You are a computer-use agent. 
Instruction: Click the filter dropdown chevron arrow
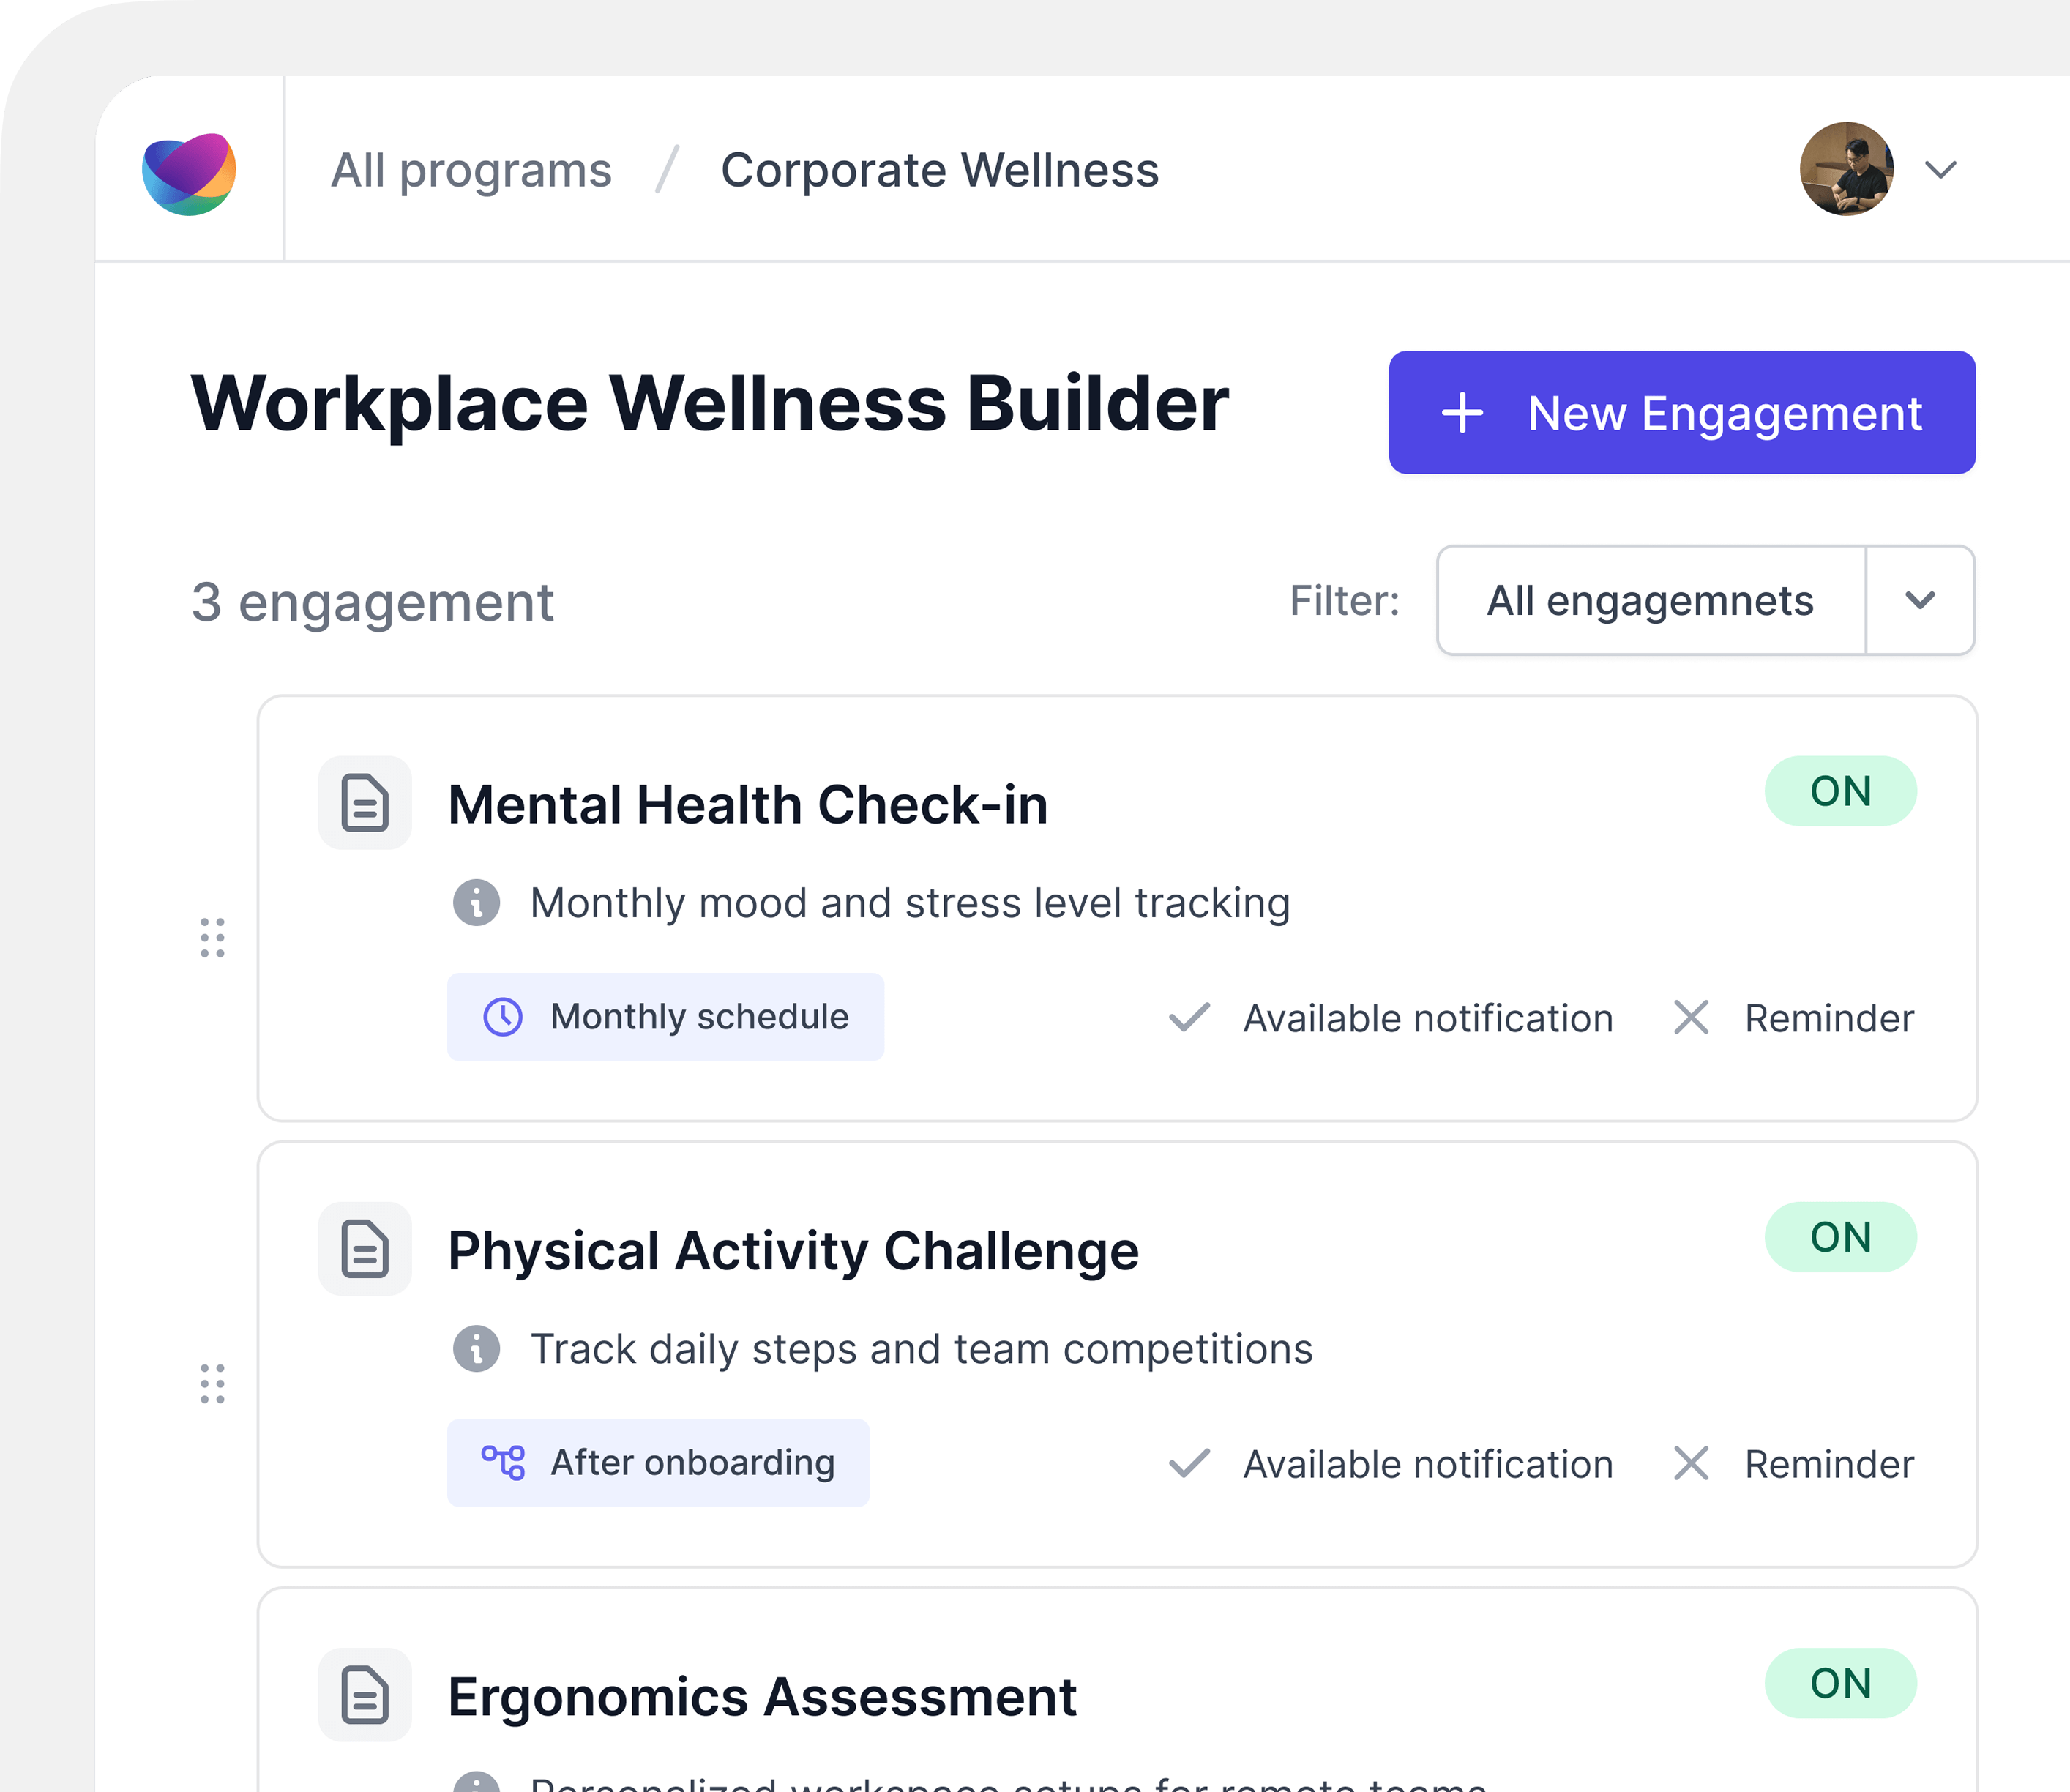pos(1919,600)
